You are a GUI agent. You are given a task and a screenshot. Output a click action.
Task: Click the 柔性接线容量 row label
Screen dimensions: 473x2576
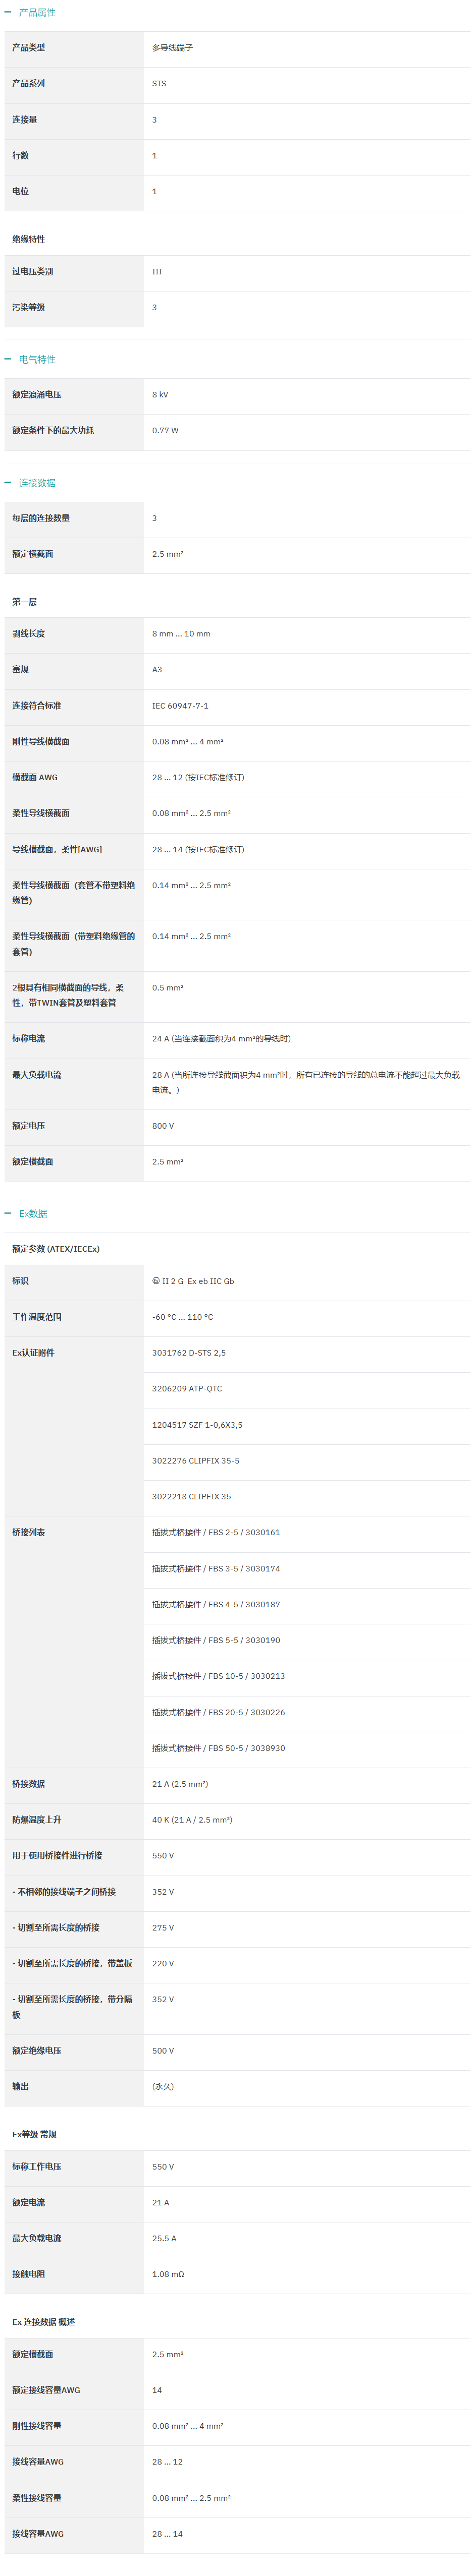37,2498
